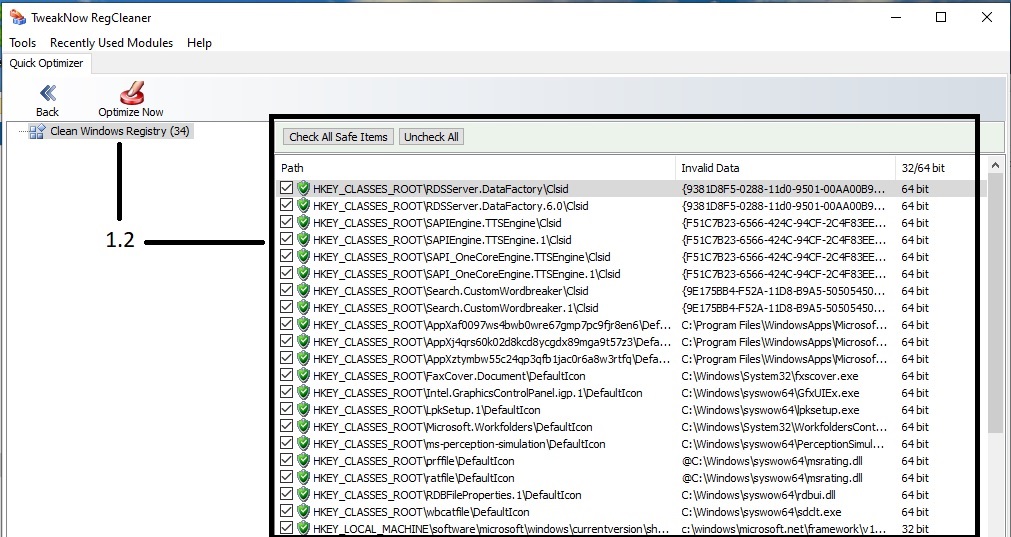Click shield icon of prffile\DefaultIcon row

(x=303, y=460)
